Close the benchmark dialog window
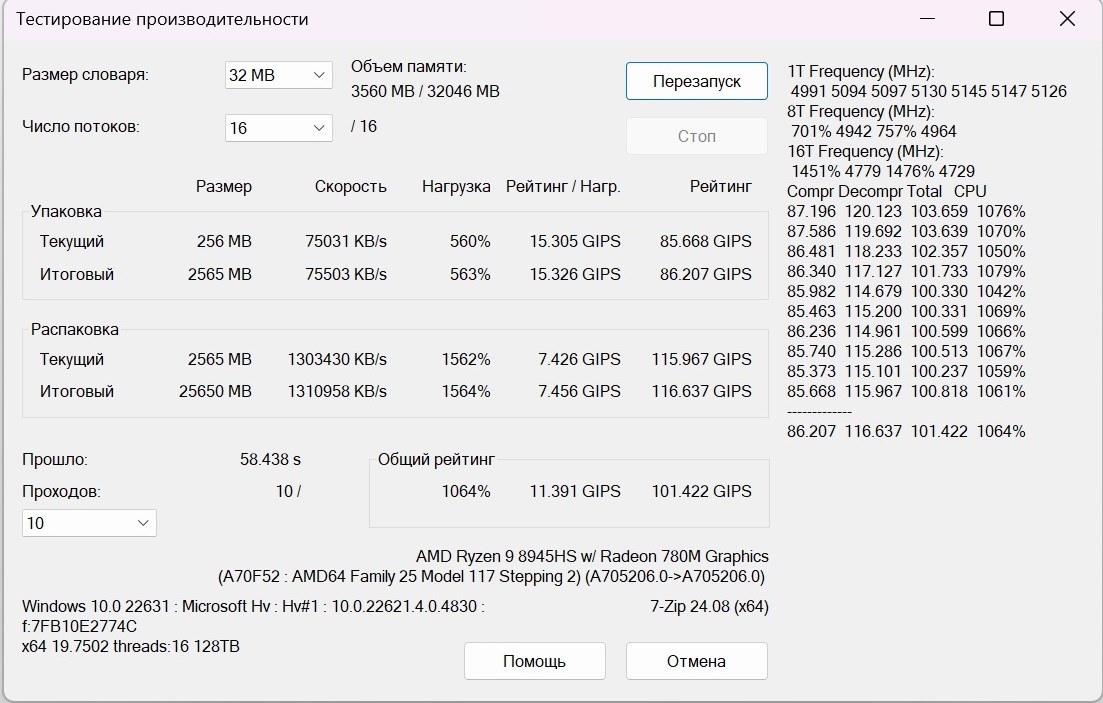 coord(1067,19)
